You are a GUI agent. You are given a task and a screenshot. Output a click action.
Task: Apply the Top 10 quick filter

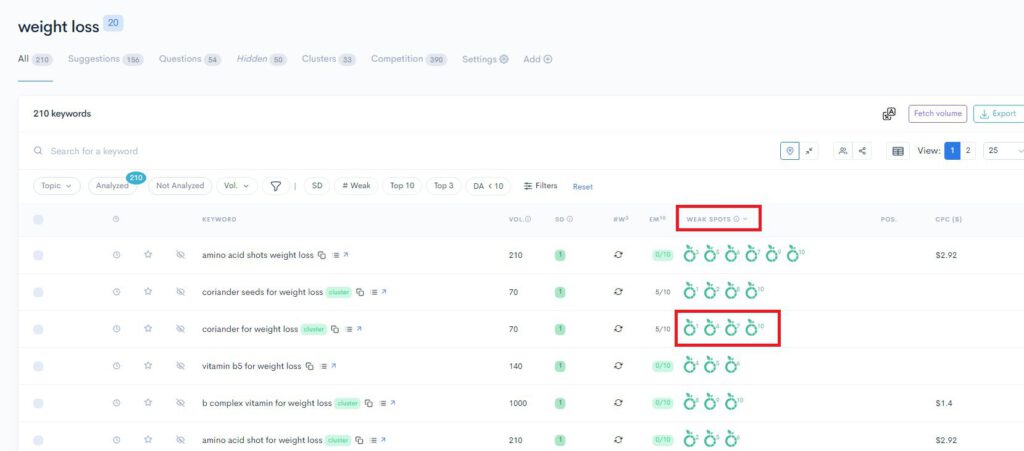[402, 186]
